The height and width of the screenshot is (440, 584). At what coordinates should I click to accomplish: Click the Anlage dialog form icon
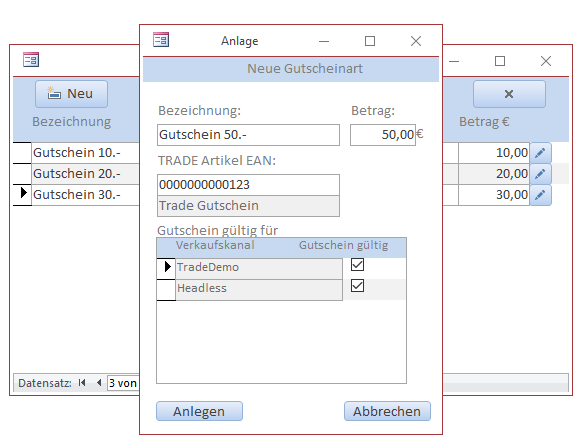point(161,40)
